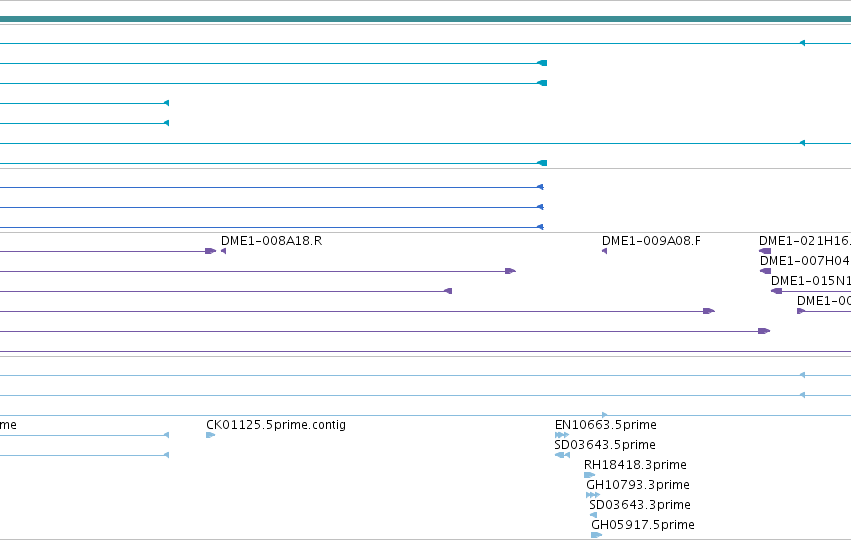Click the GH10793.3prime arrow glyph
The image size is (851, 540).
point(593,495)
